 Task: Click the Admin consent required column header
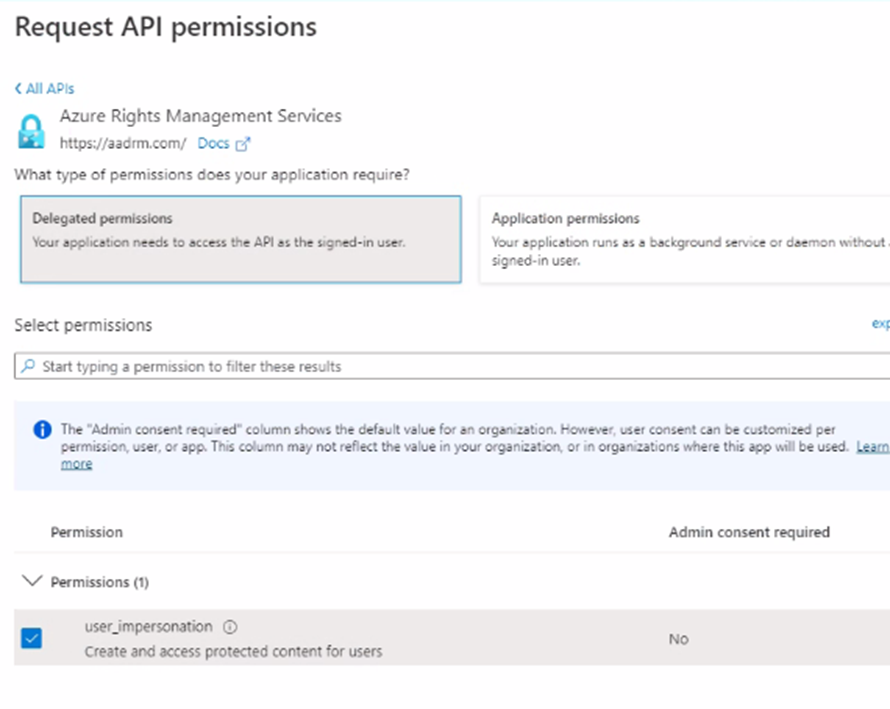[749, 532]
